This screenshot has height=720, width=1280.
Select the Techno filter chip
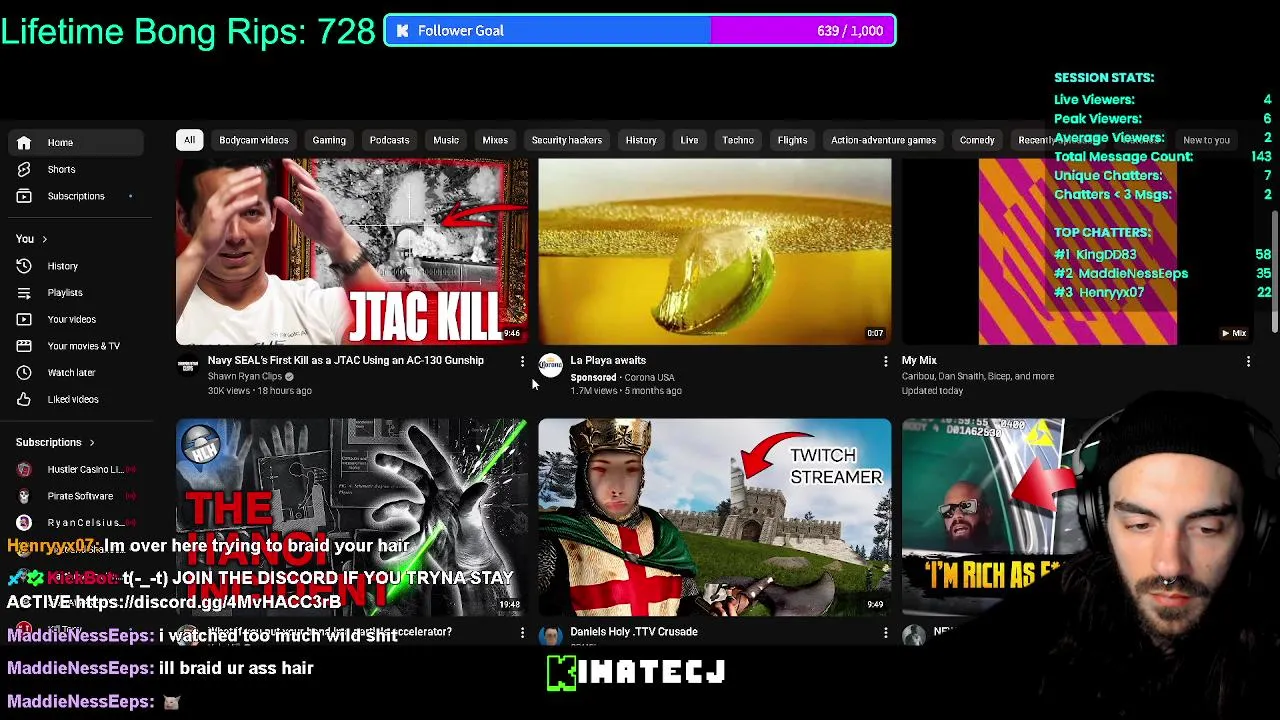point(738,140)
